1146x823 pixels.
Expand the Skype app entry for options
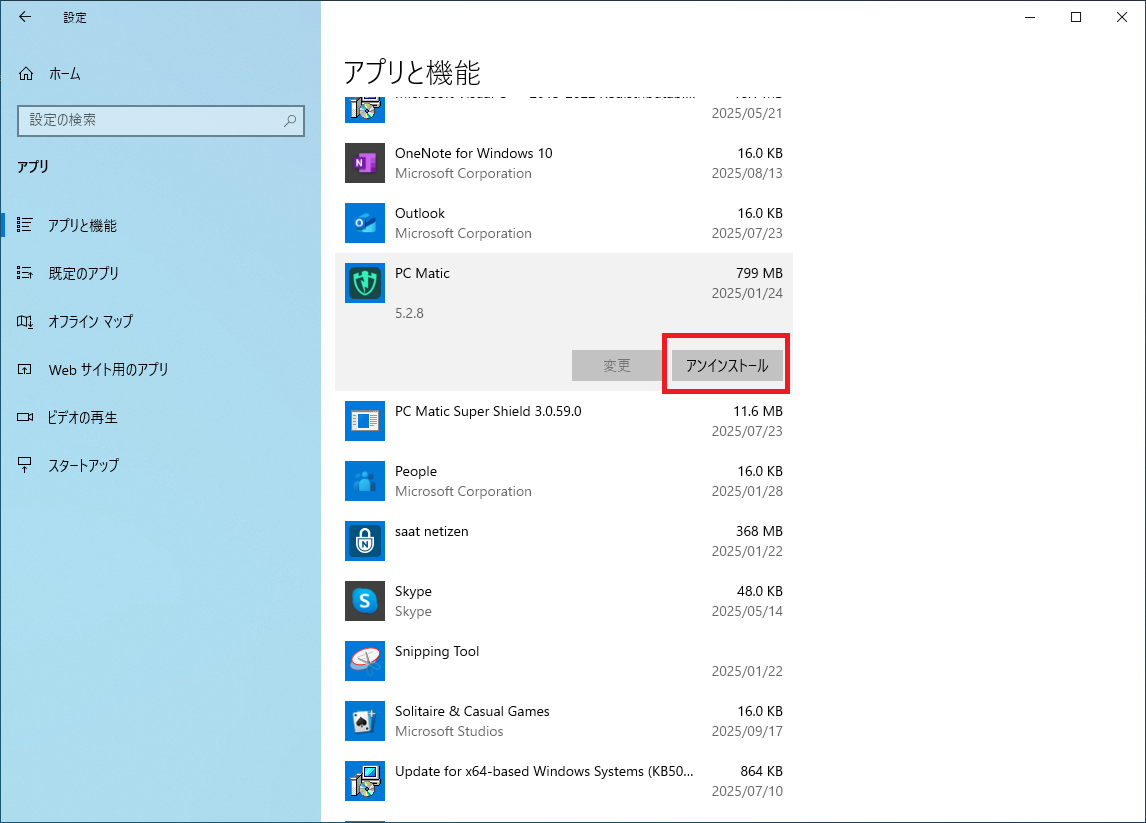(560, 601)
